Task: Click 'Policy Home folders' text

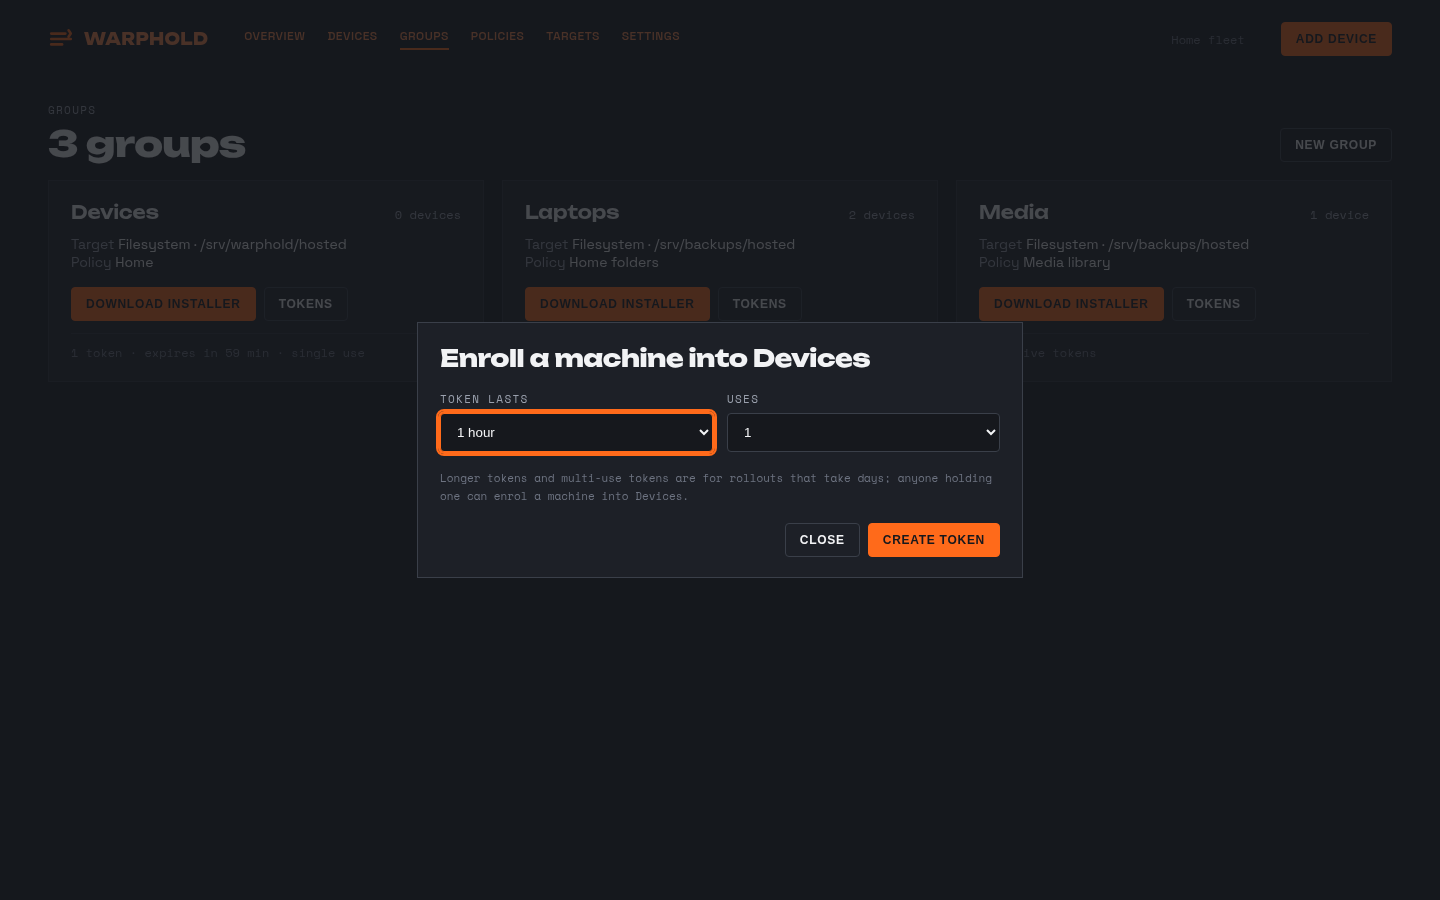Action: [592, 262]
